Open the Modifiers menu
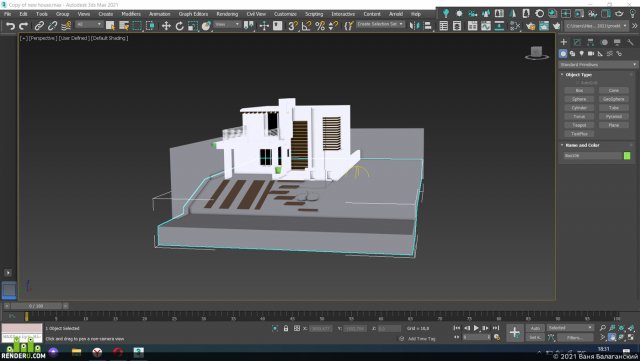The height and width of the screenshot is (361, 640). point(131,14)
